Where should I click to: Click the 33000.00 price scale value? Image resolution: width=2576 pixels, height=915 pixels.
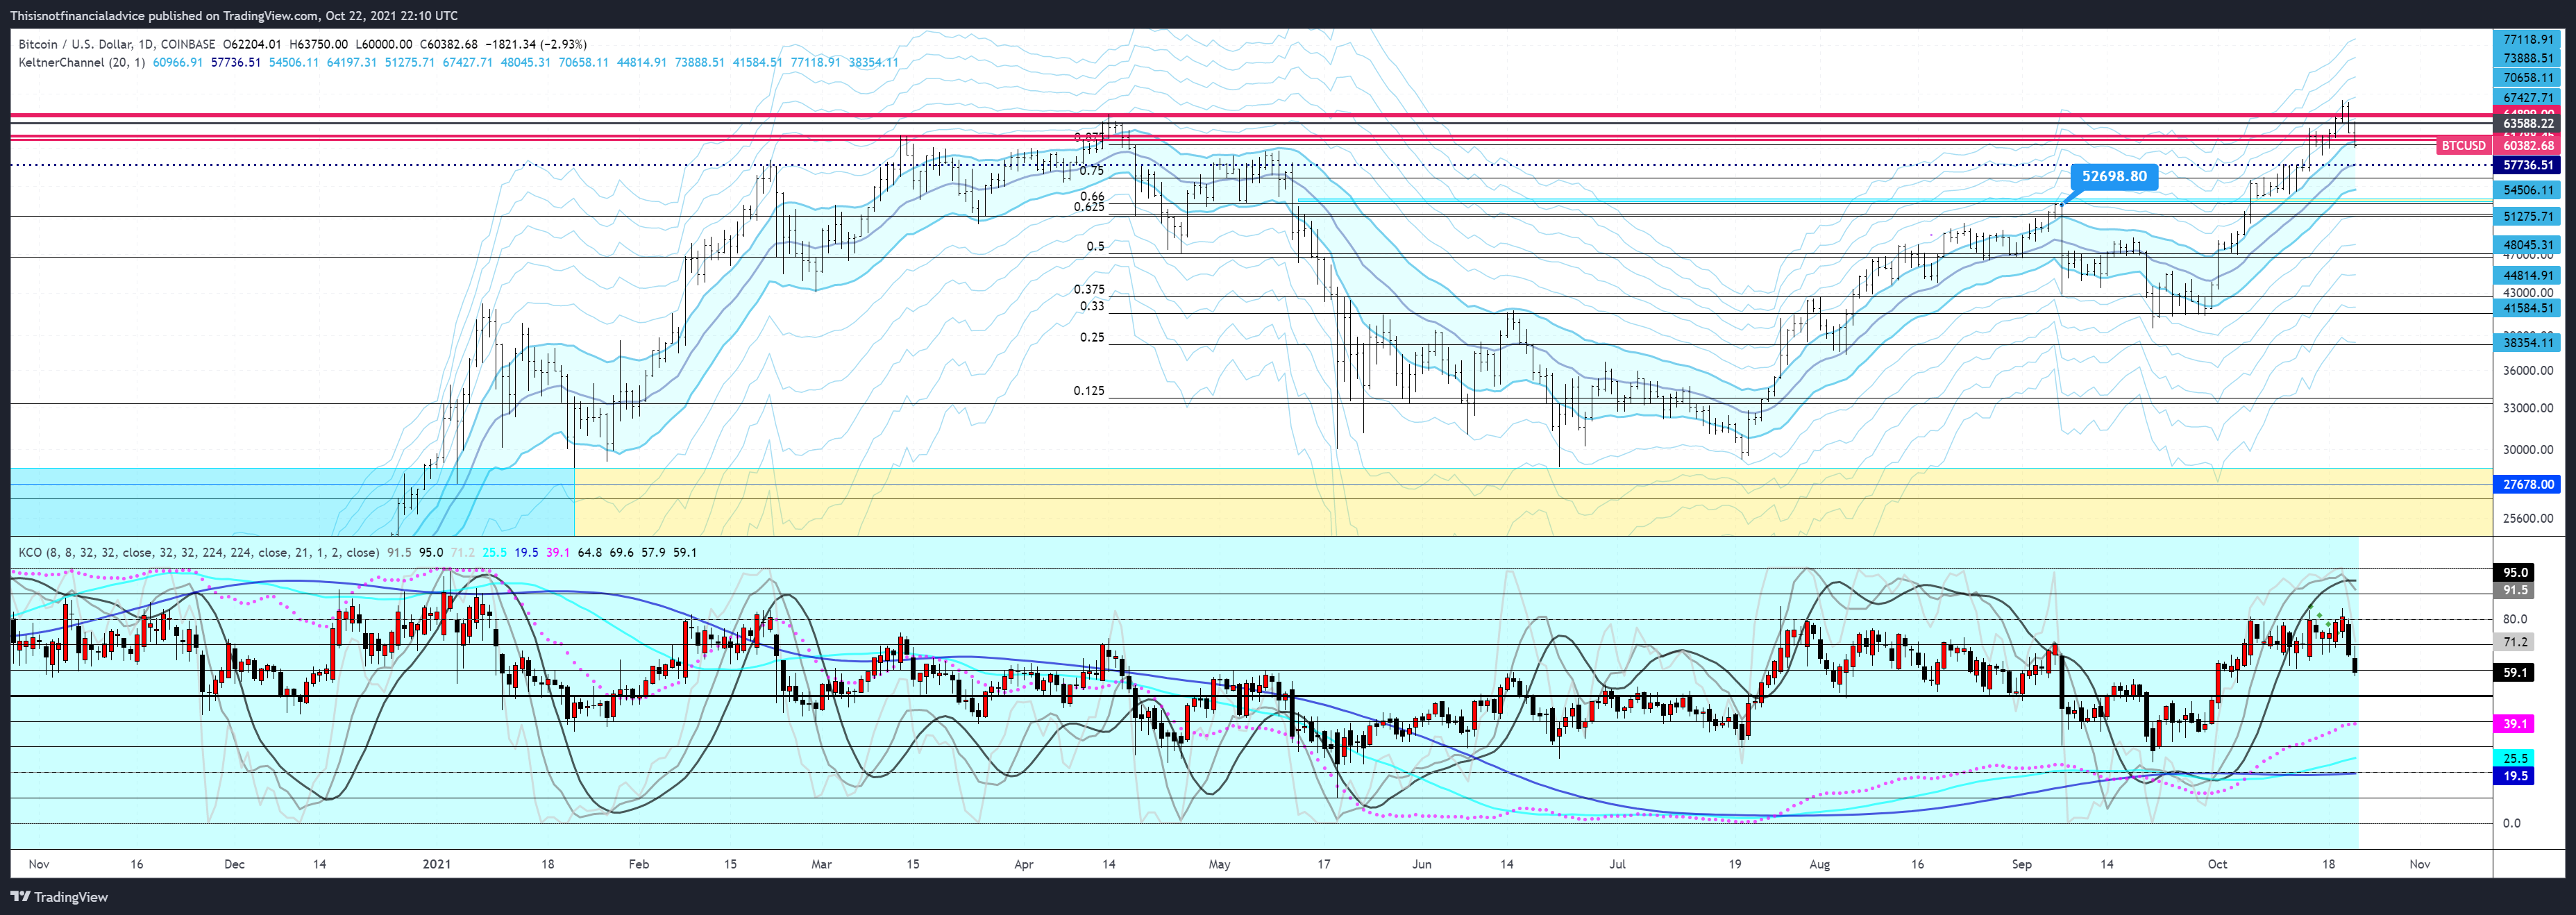(x=2528, y=408)
